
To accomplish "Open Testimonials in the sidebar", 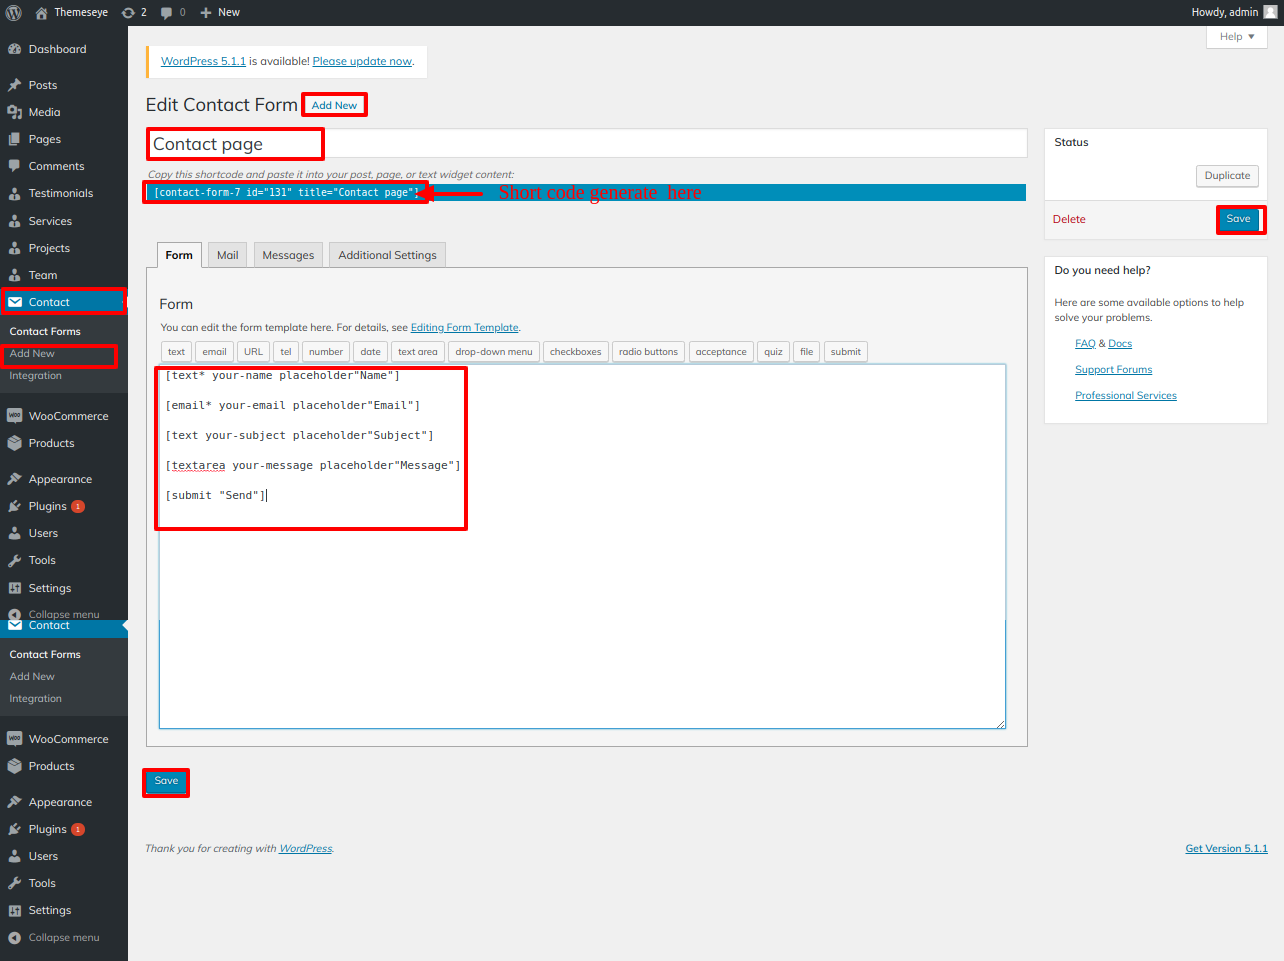I will pos(60,193).
